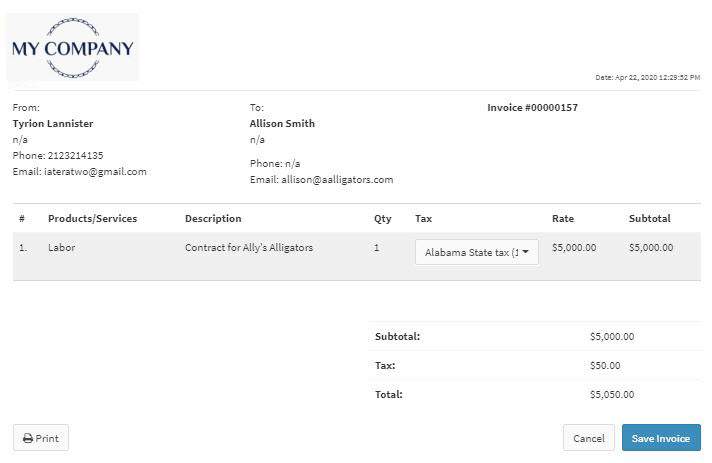Click the Contract for Ally's Alligators description
This screenshot has width=712, height=463.
click(249, 247)
